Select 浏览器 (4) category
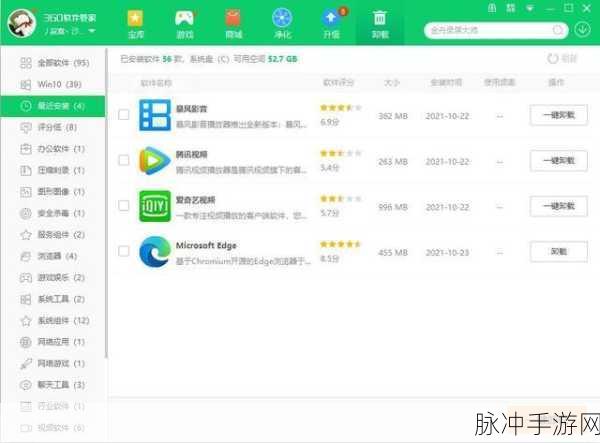Screen dimensions: 600x443 pyautogui.click(x=53, y=256)
